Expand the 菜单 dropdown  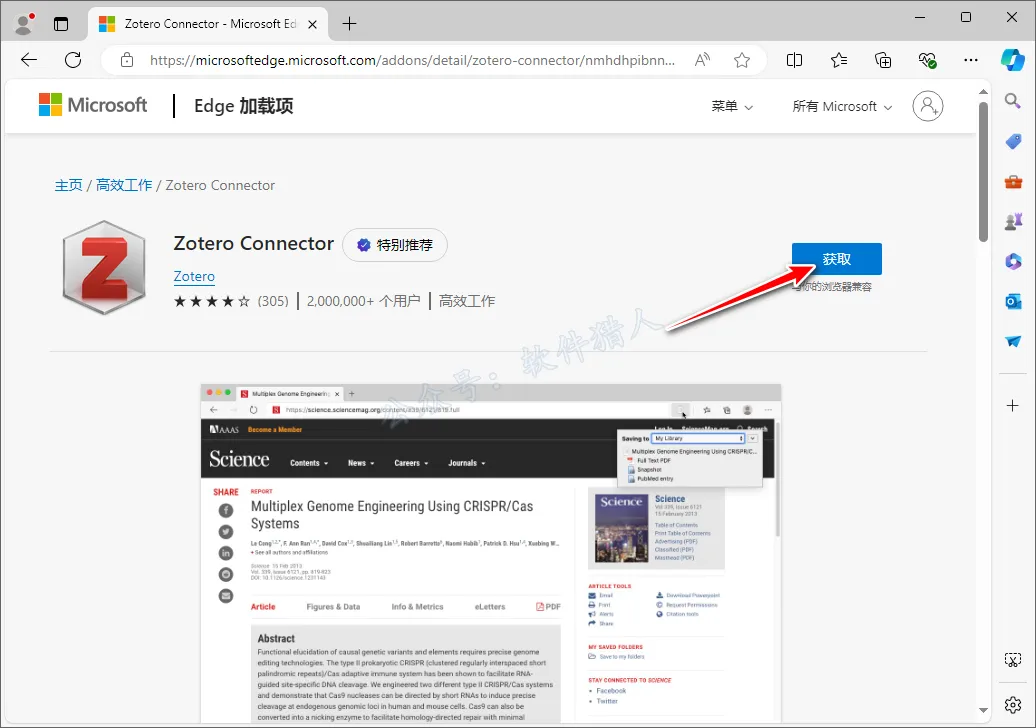point(732,106)
